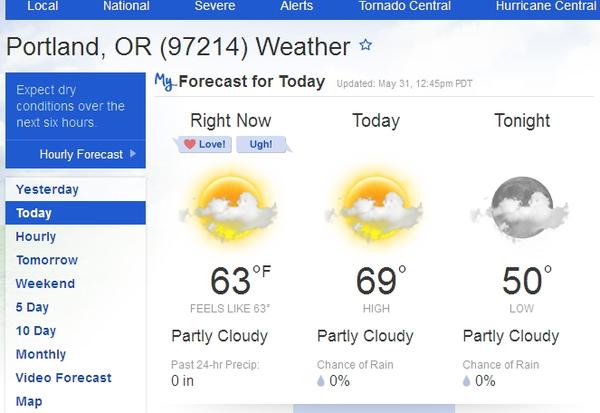
Task: Select the National navigation tab
Action: [128, 6]
